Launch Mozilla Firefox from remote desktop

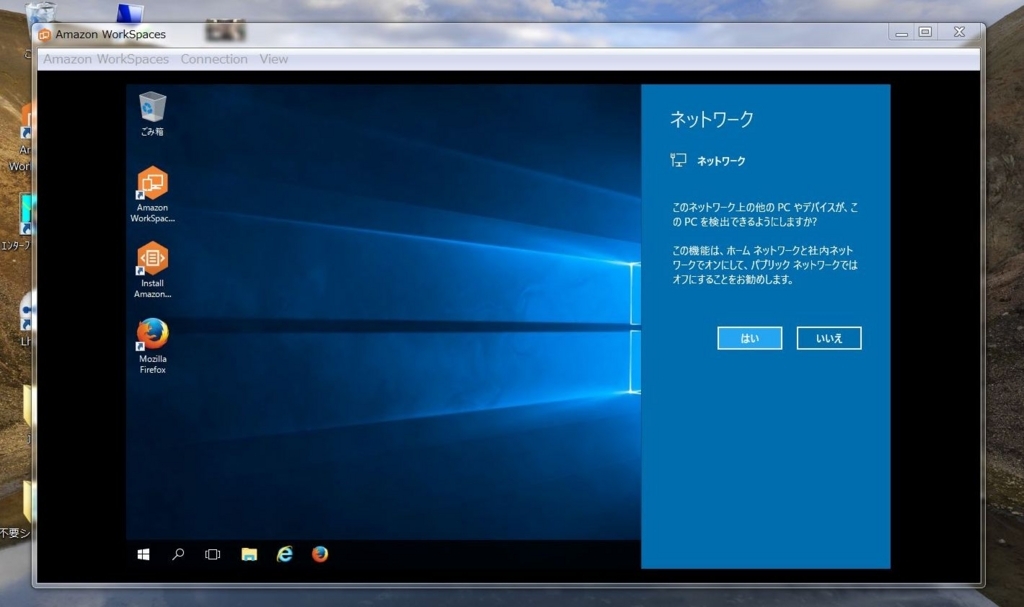(152, 346)
